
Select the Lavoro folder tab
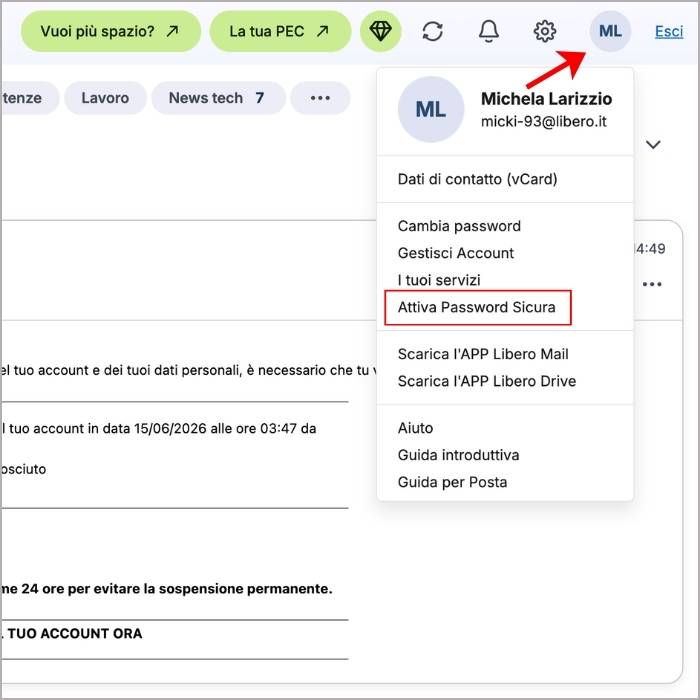click(x=105, y=98)
